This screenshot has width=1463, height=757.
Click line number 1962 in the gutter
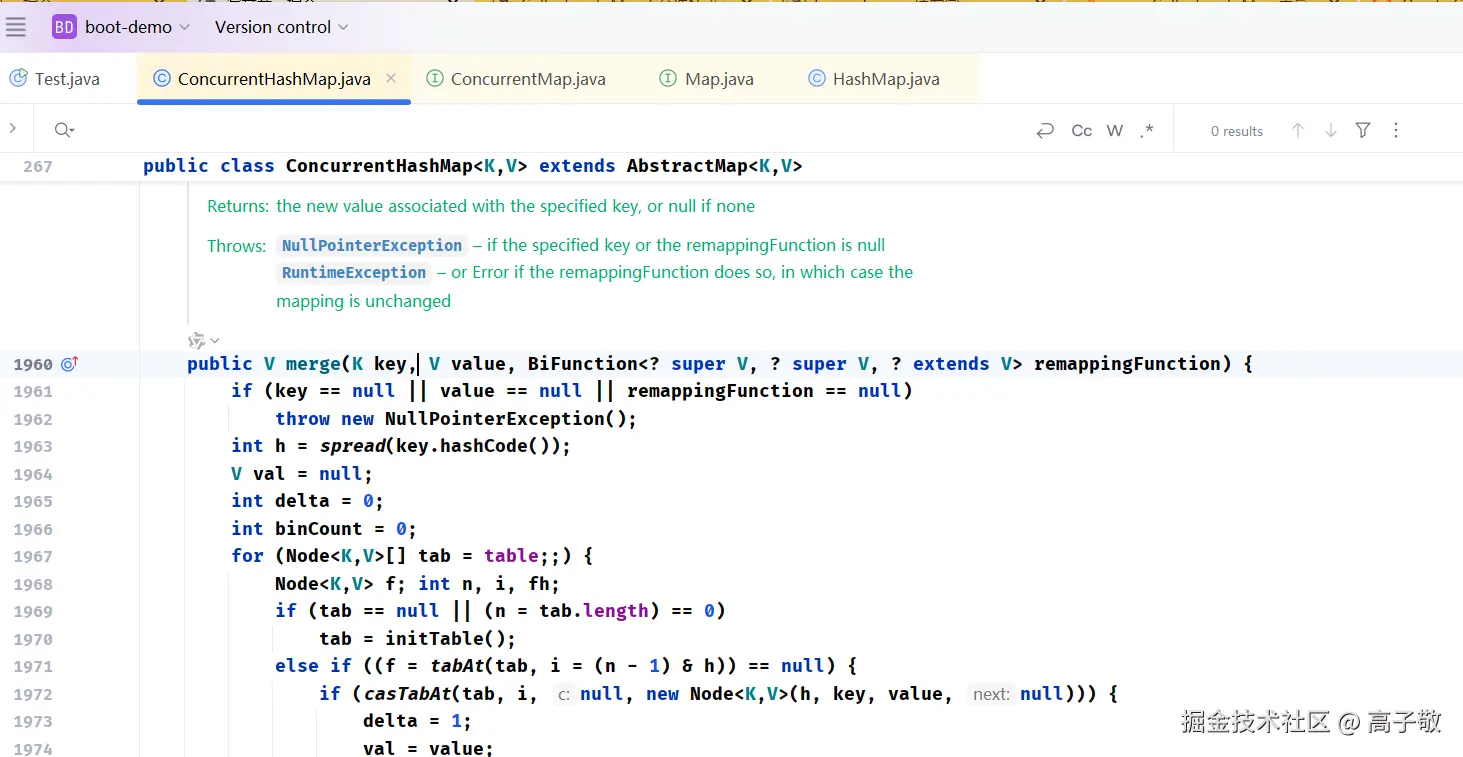(x=33, y=419)
